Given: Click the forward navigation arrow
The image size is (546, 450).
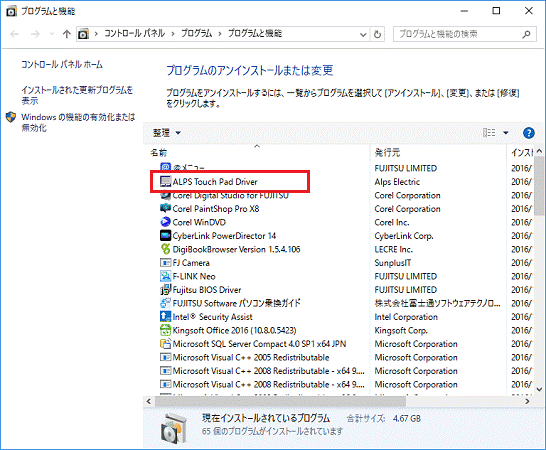Looking at the screenshot, I should [x=35, y=34].
